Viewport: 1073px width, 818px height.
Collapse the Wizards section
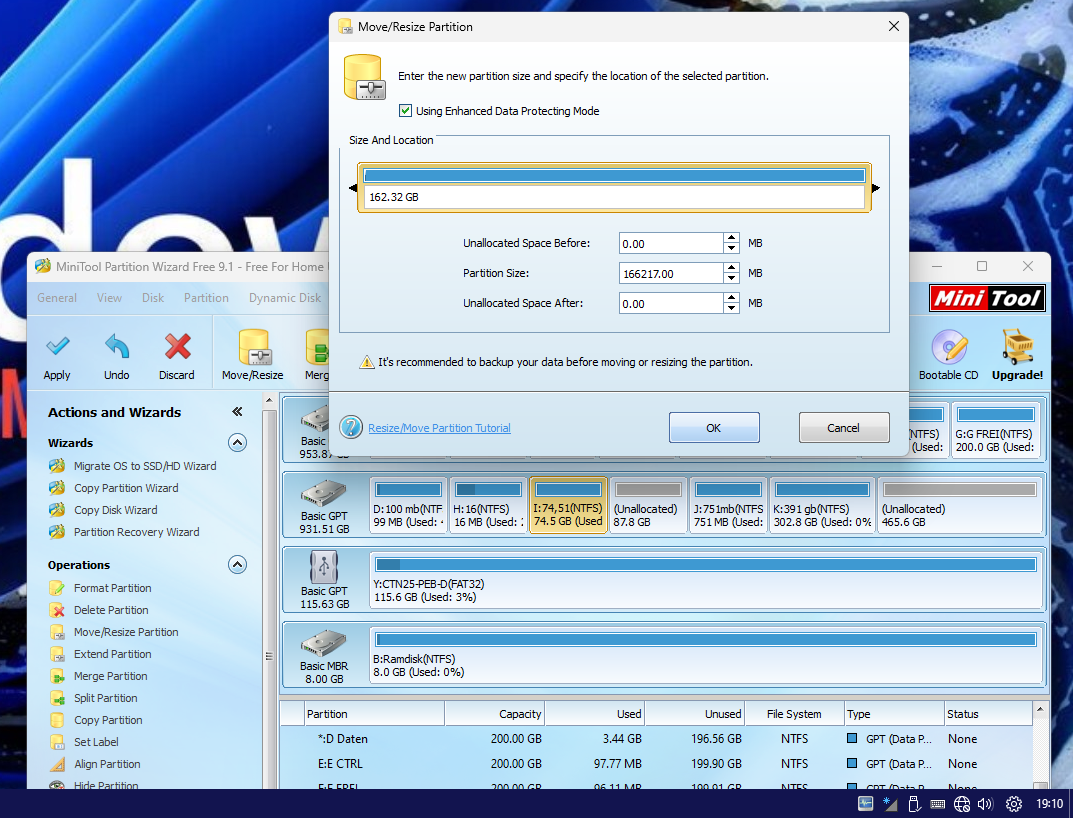point(237,442)
